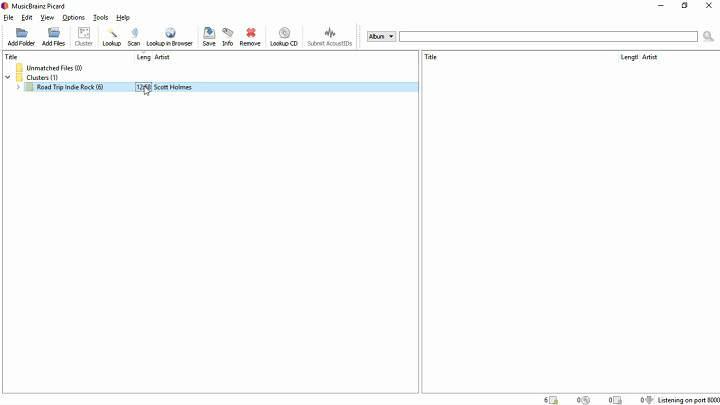The image size is (720, 405).
Task: Click the Artist column header in right pane
Action: click(650, 57)
